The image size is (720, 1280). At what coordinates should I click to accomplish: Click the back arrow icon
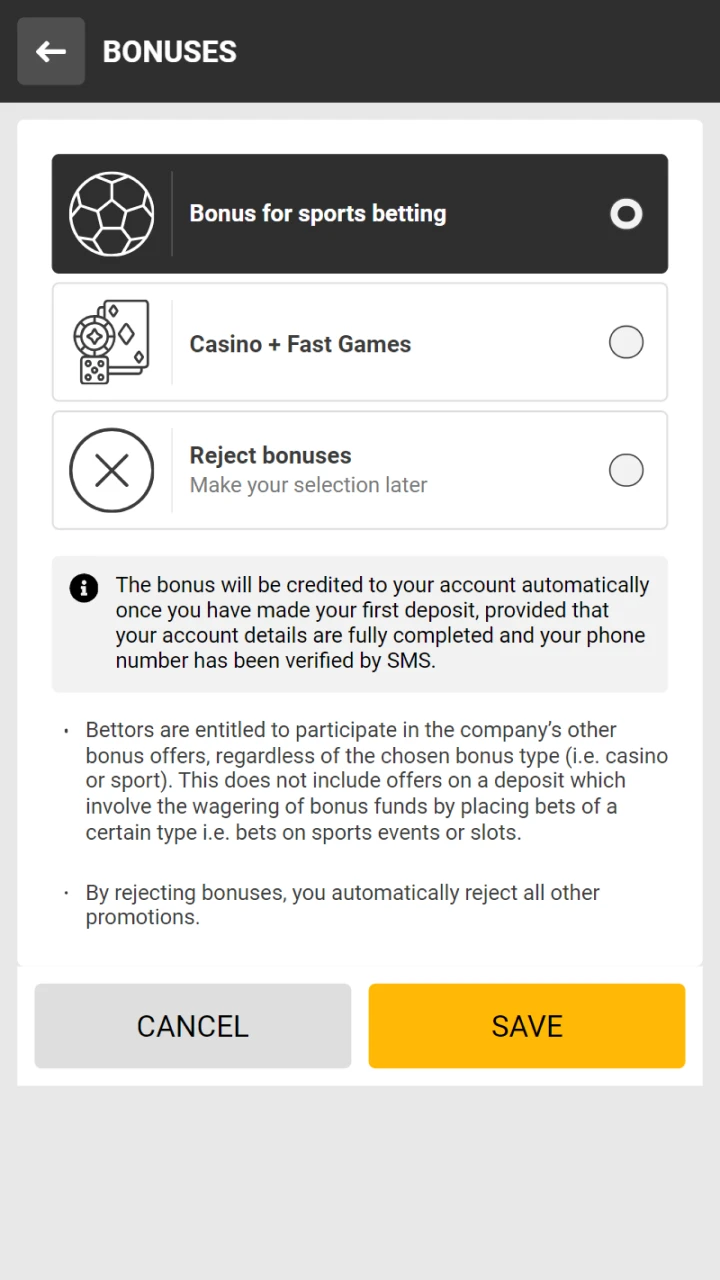click(51, 51)
